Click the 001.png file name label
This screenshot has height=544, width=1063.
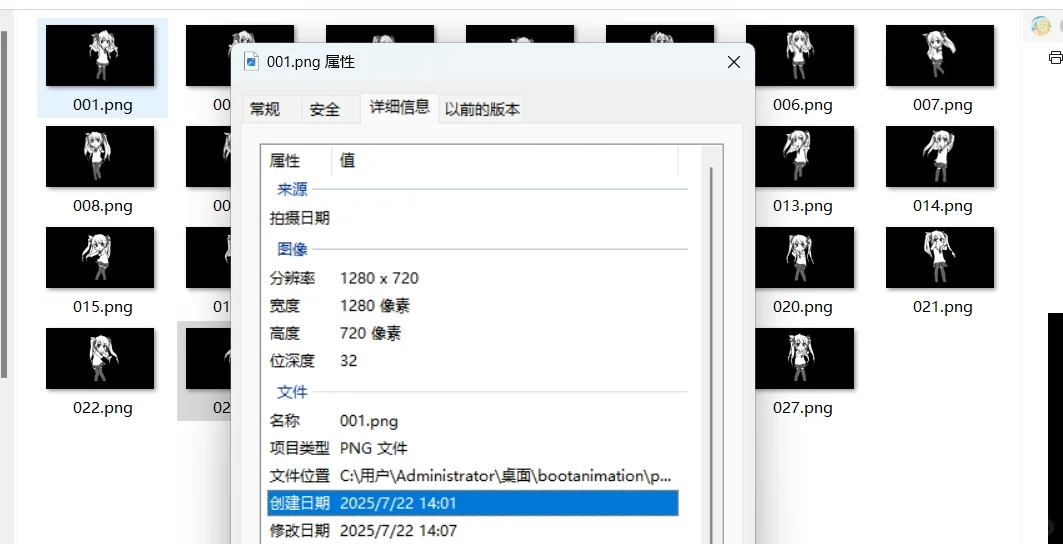point(102,105)
